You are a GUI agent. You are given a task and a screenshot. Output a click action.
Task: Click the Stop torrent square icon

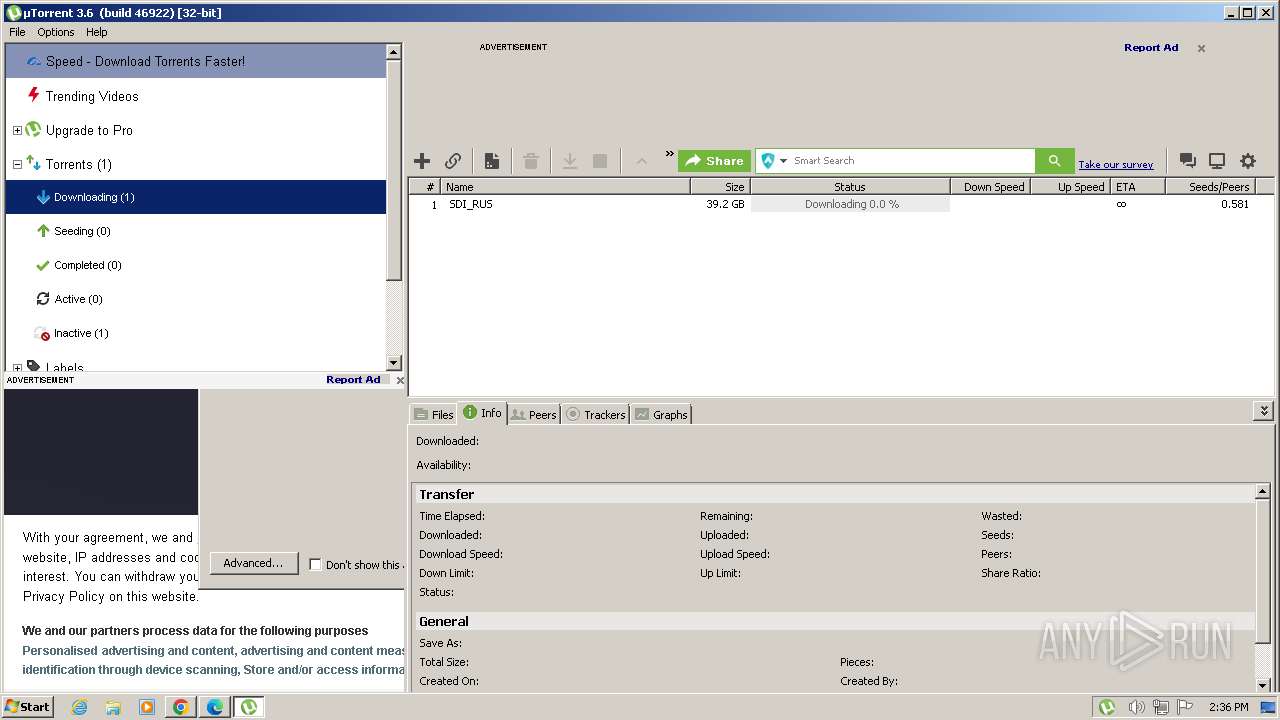click(600, 161)
